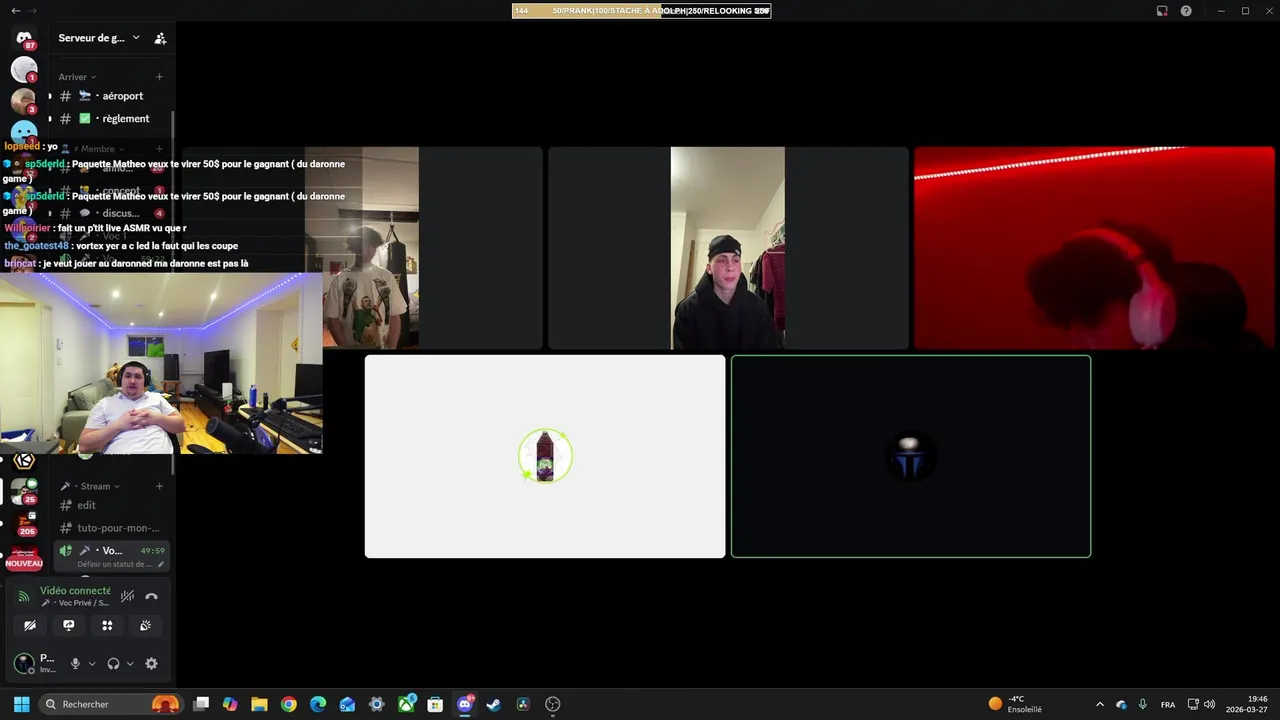Focus the bottle avatar participant tile
This screenshot has width=1280, height=720.
pyautogui.click(x=545, y=456)
